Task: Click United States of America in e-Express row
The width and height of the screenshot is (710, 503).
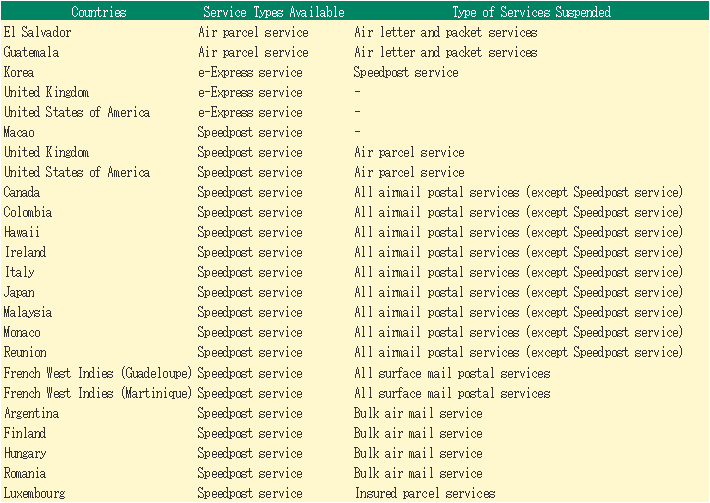Action: point(77,112)
